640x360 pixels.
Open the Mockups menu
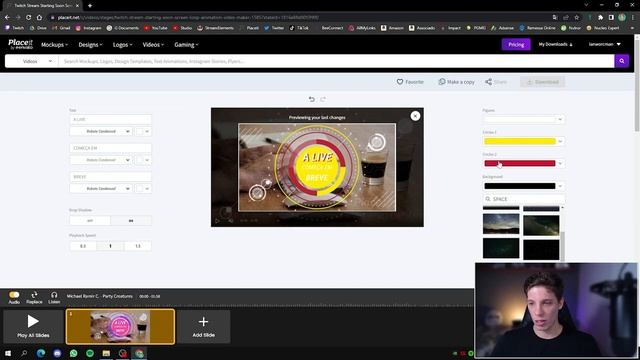click(x=54, y=44)
